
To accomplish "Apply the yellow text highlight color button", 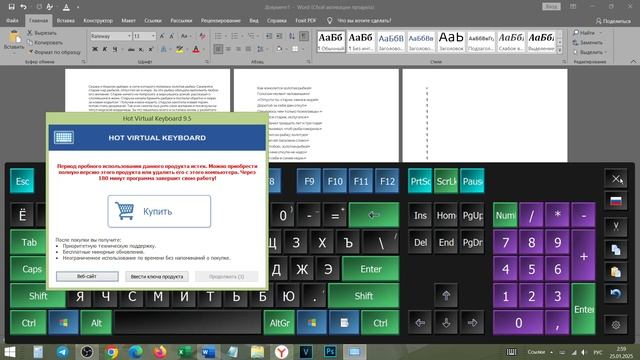I will point(180,49).
